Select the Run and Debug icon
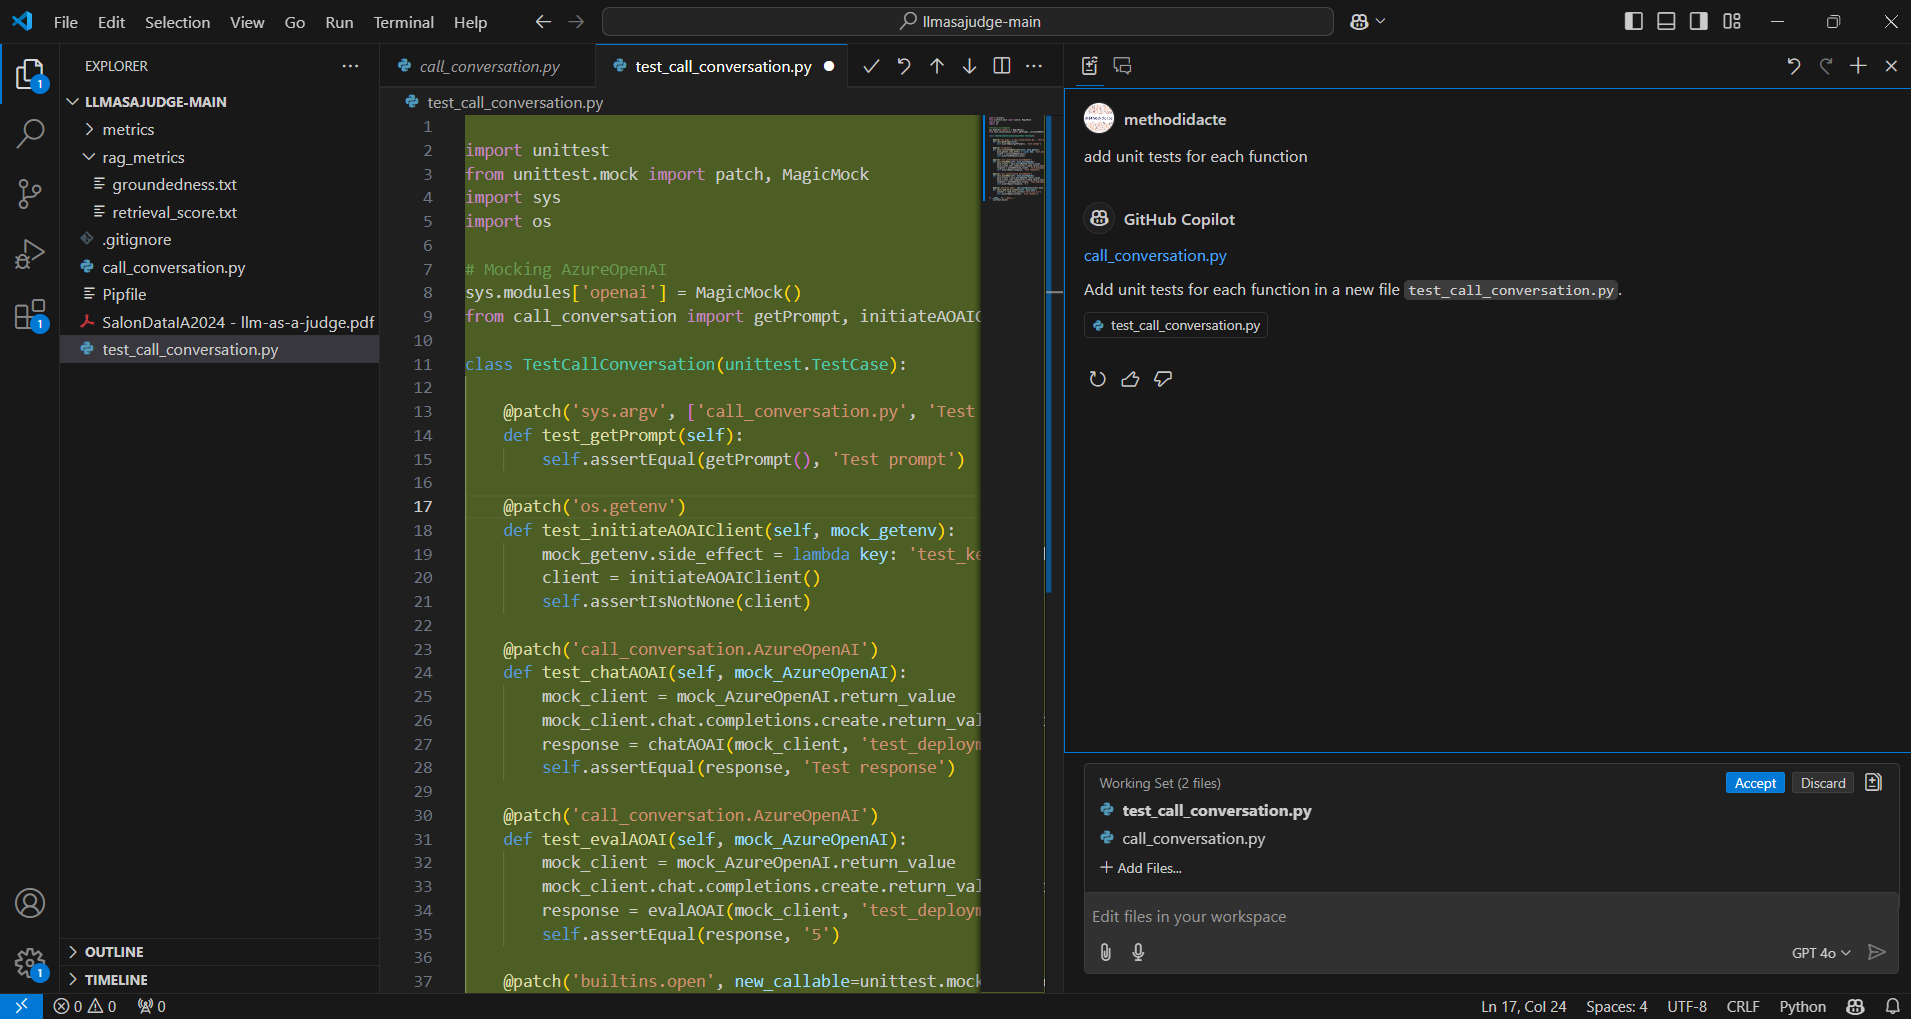This screenshot has height=1019, width=1911. 30,254
